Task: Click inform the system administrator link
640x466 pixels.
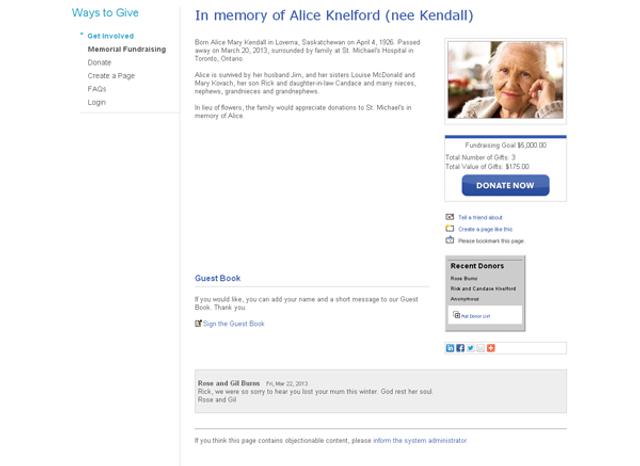Action: click(419, 440)
